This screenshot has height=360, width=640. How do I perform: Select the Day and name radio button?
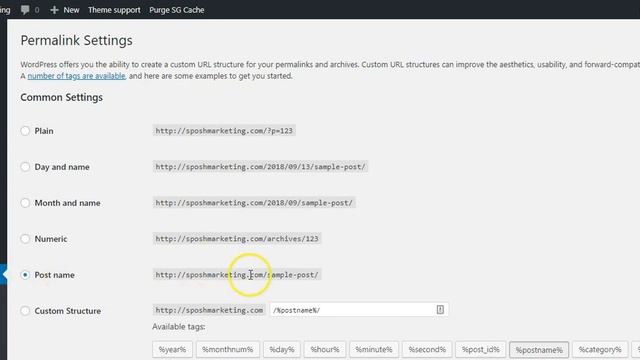coord(25,167)
